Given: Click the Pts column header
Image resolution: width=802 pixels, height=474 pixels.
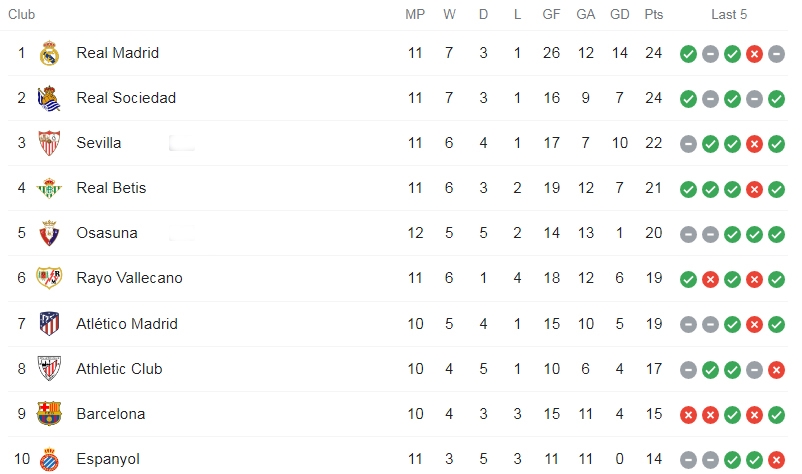Looking at the screenshot, I should 653,14.
